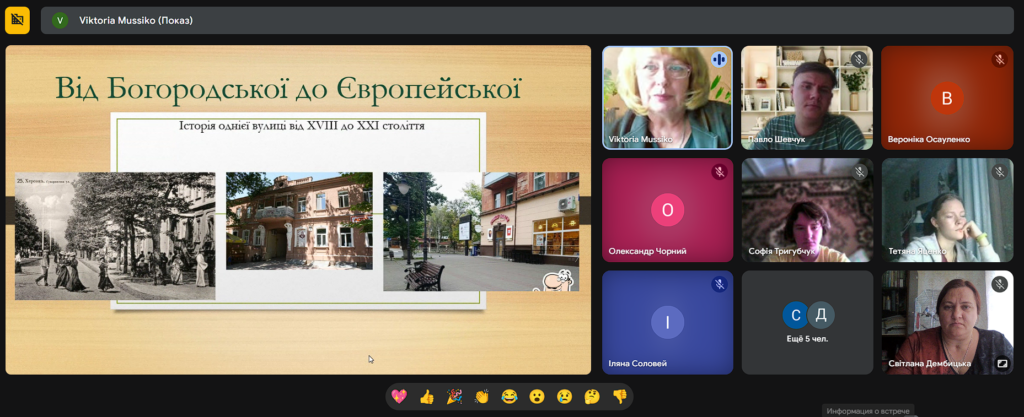Send the thumbs down reaction

pos(619,397)
